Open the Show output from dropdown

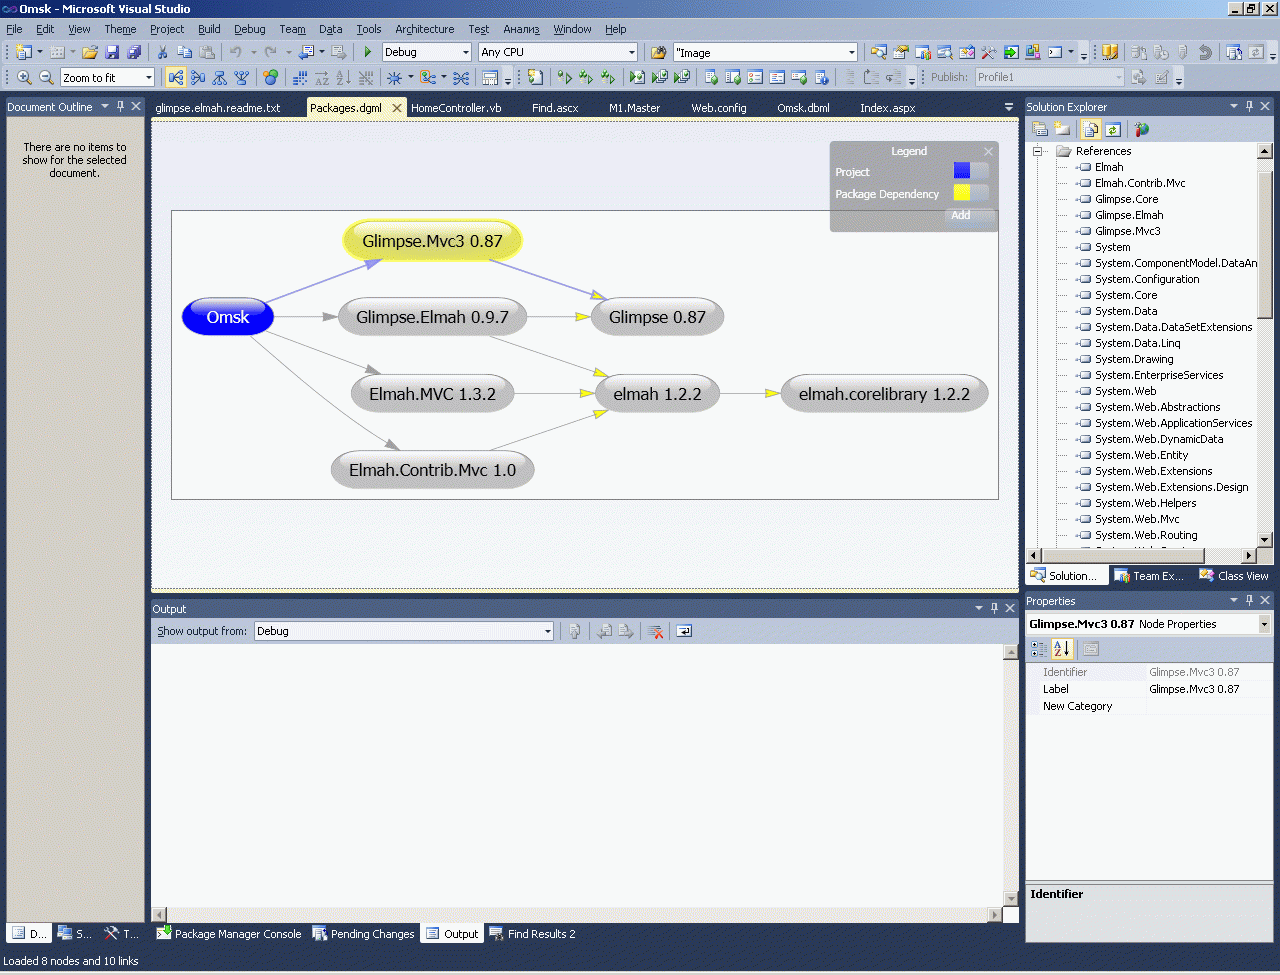click(x=547, y=631)
